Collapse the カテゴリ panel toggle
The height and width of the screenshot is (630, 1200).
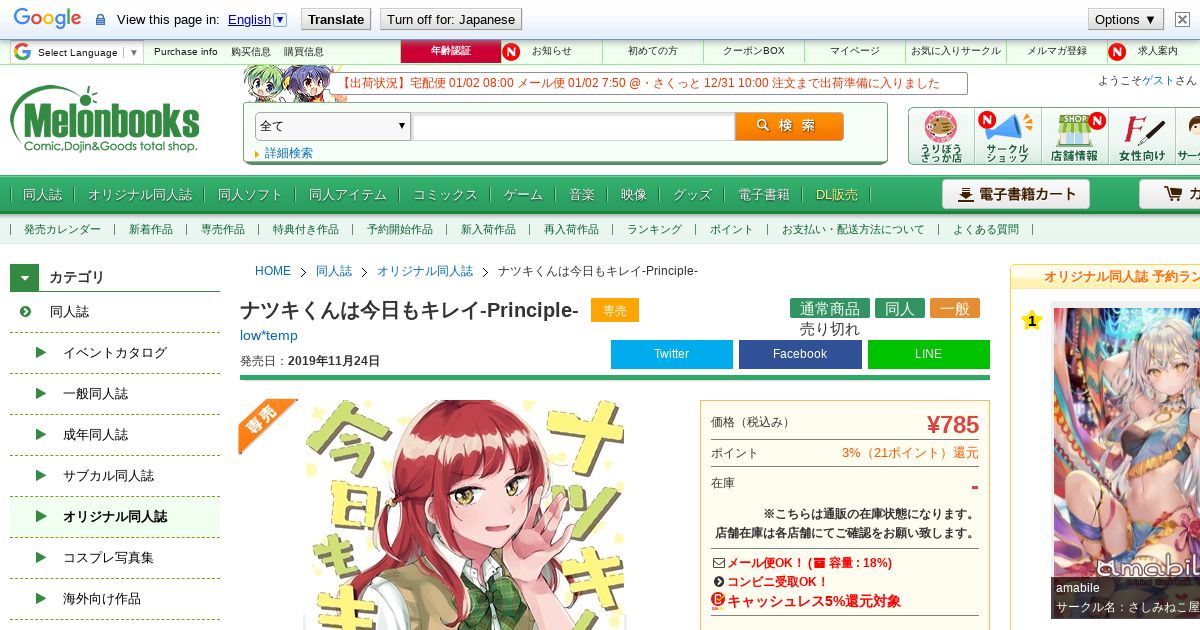[x=25, y=277]
